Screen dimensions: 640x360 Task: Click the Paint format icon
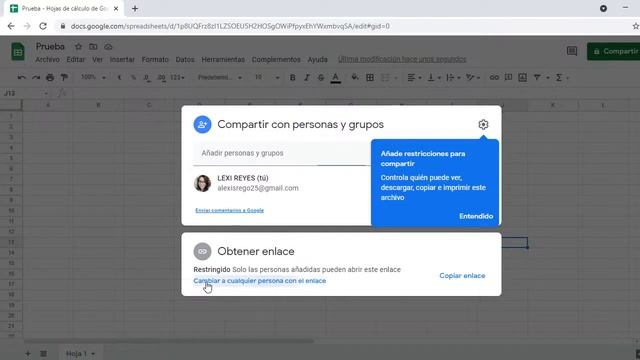64,78
